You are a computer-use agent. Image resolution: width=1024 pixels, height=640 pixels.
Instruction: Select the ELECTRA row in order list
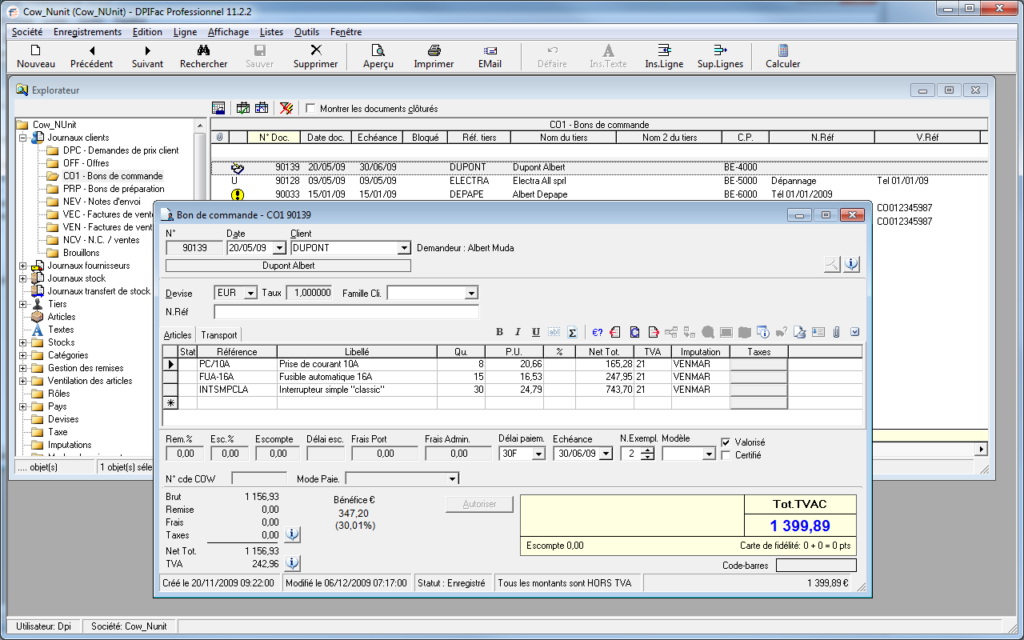tap(598, 181)
